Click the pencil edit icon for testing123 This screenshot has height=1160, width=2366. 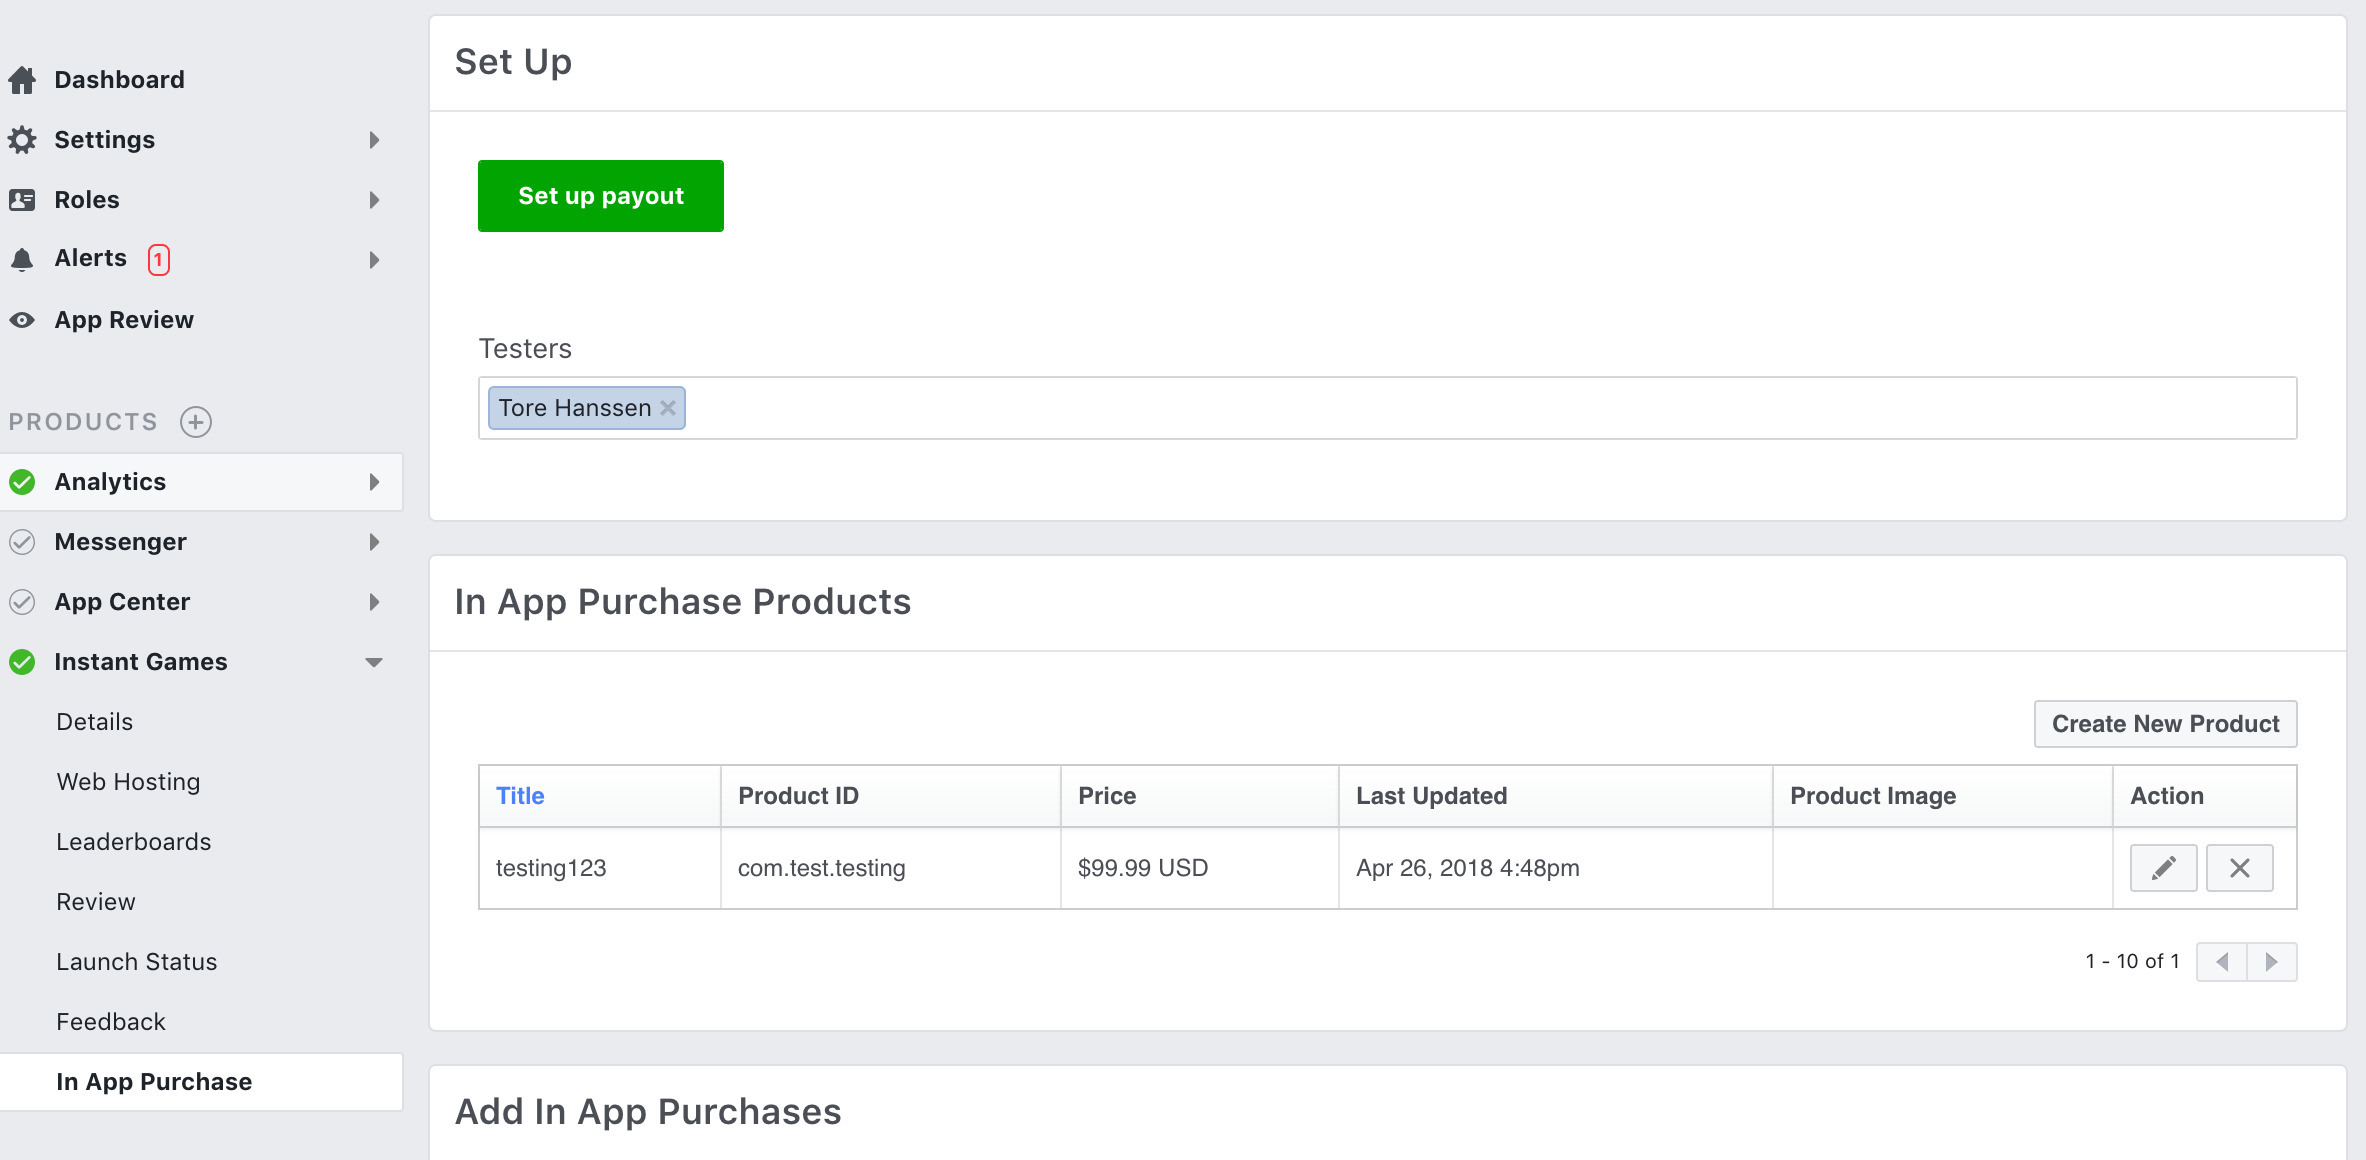coord(2163,868)
